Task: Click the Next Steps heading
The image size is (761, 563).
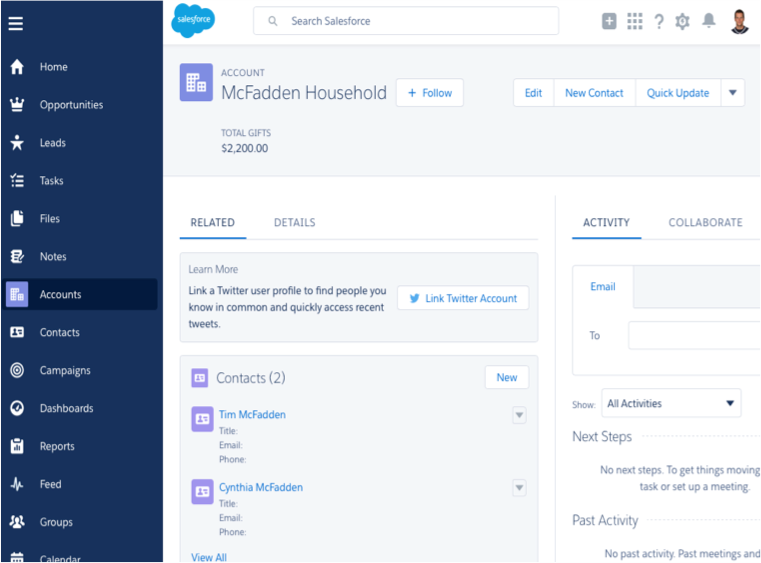Action: [x=602, y=437]
